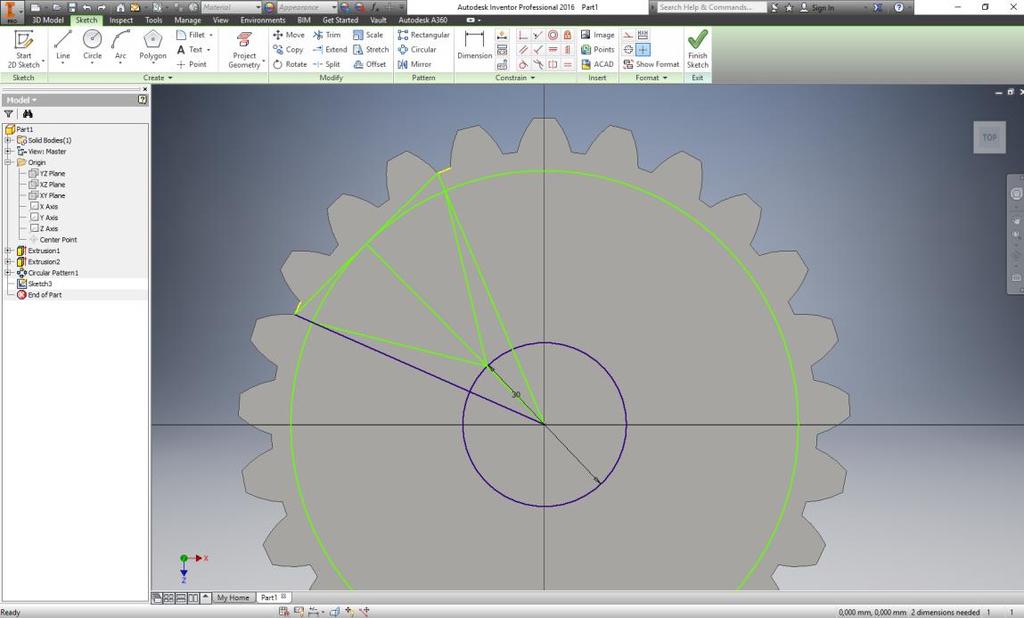Select the Arc sketch tool

pos(120,46)
